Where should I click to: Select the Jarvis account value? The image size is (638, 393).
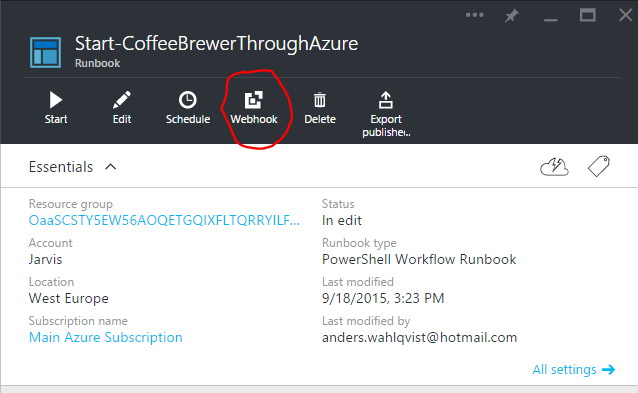[x=45, y=259]
